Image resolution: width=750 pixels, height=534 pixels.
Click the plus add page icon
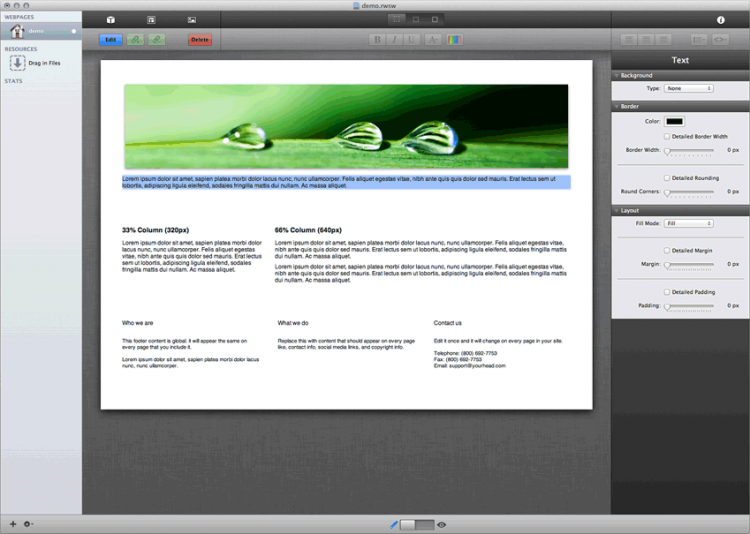(x=13, y=524)
